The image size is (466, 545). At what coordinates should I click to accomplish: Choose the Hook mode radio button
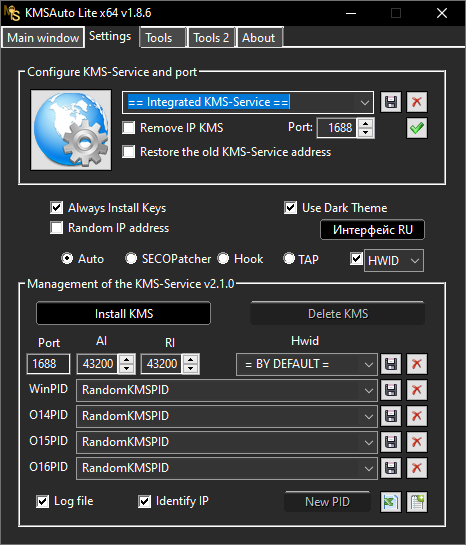(x=223, y=258)
